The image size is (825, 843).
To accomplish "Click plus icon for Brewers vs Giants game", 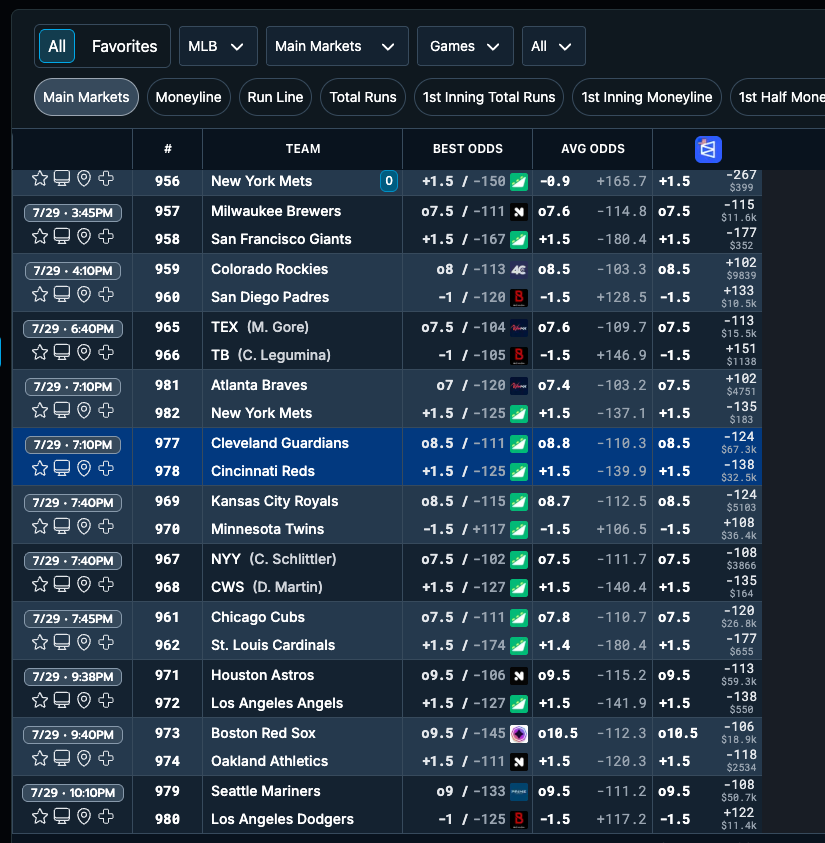I will [106, 237].
